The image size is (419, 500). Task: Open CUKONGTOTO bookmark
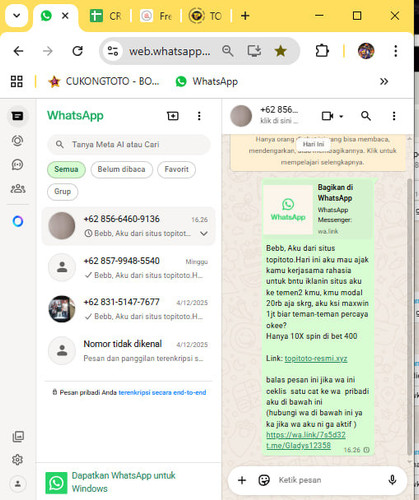click(x=104, y=81)
